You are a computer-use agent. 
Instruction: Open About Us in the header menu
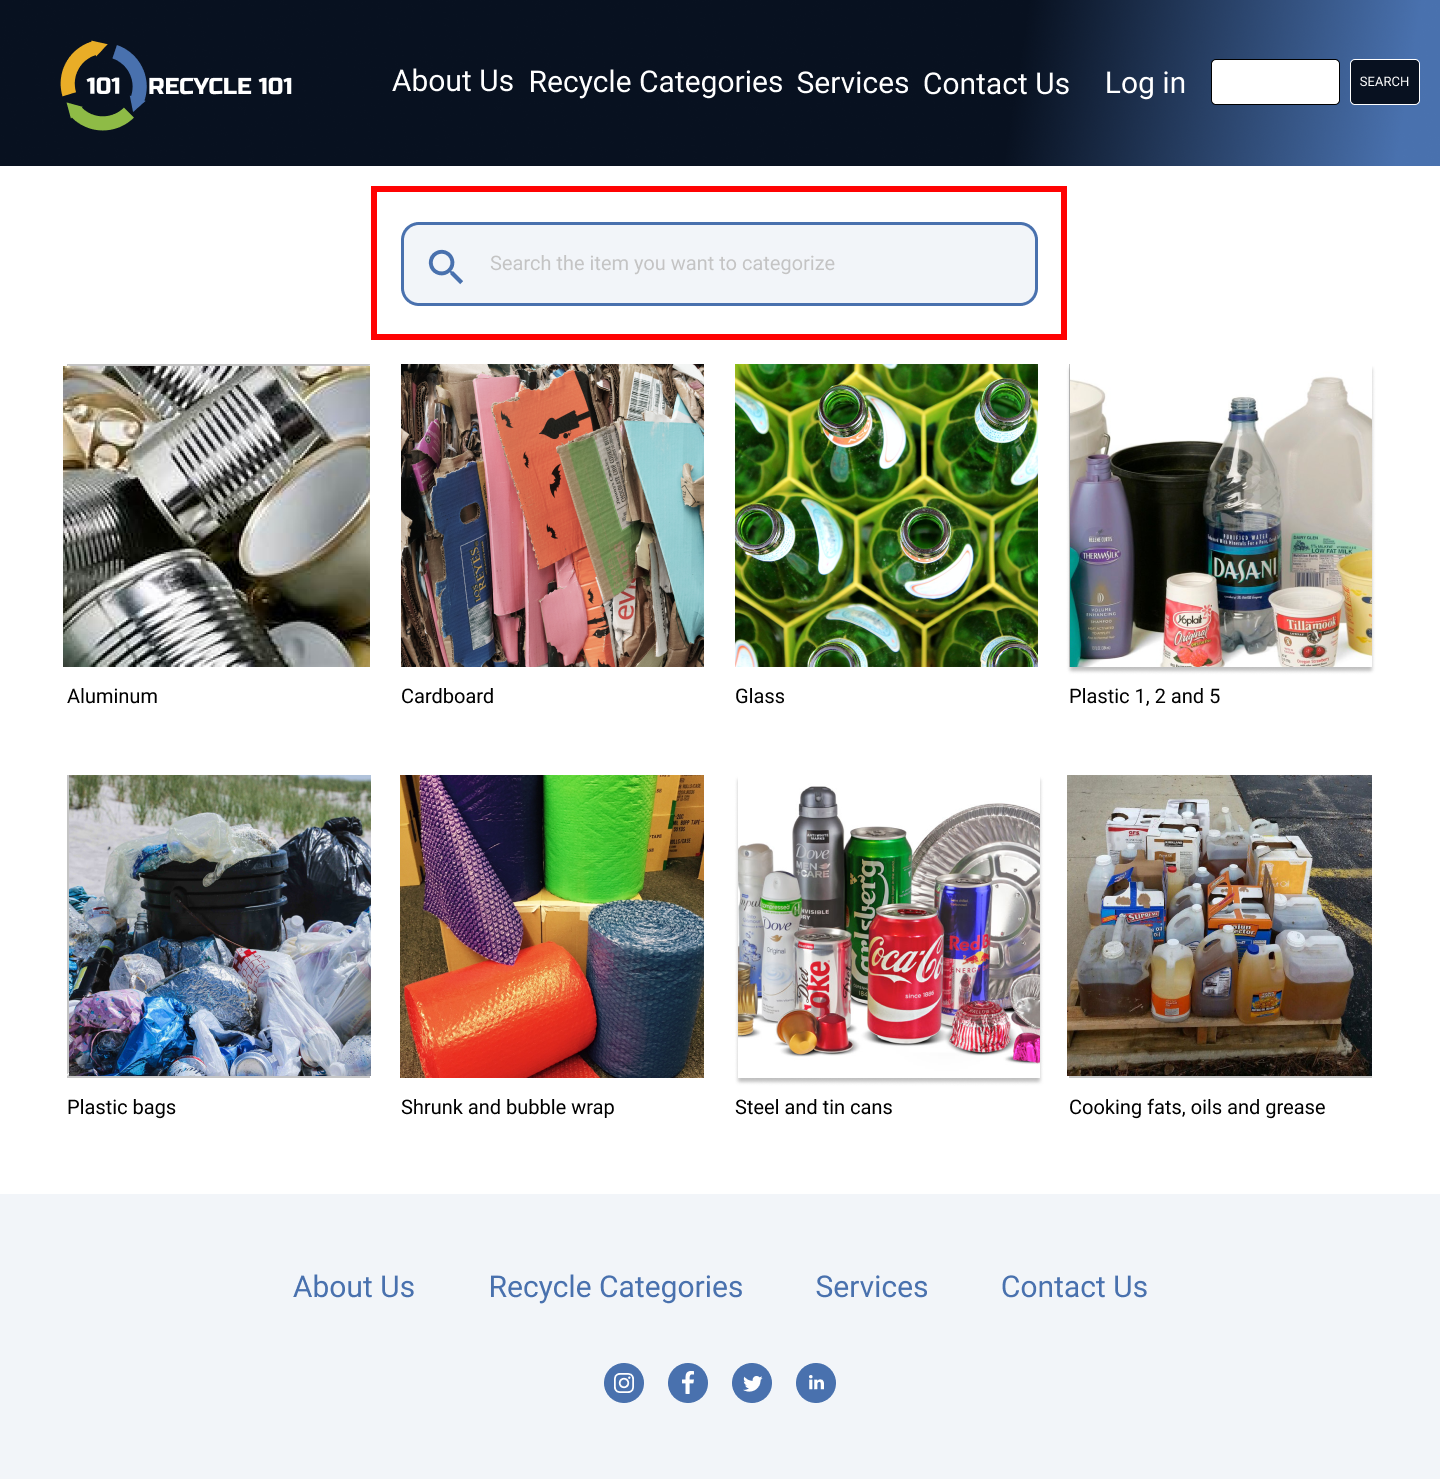tap(453, 81)
